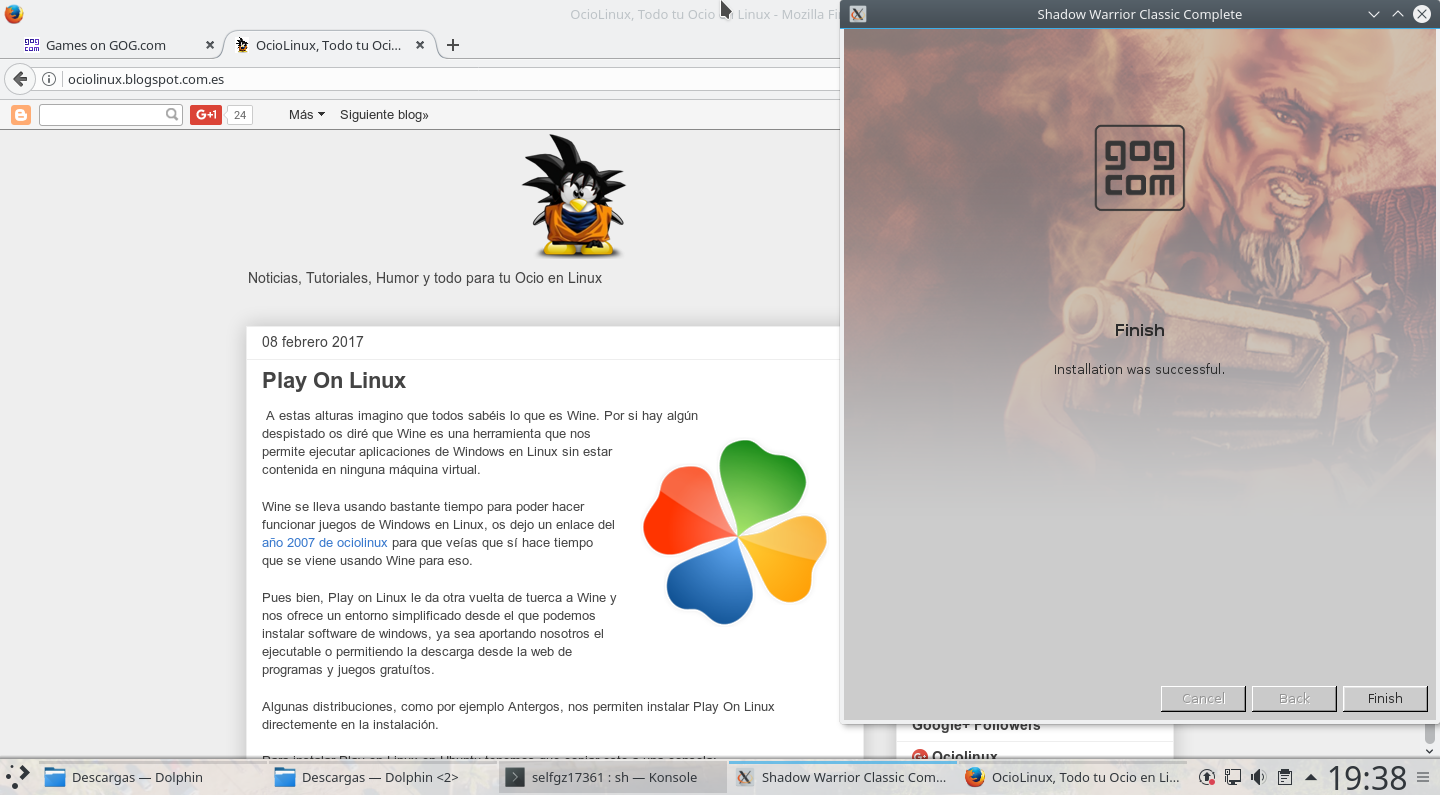Go back using Firefox back arrow
This screenshot has height=795, width=1440.
pyautogui.click(x=19, y=79)
